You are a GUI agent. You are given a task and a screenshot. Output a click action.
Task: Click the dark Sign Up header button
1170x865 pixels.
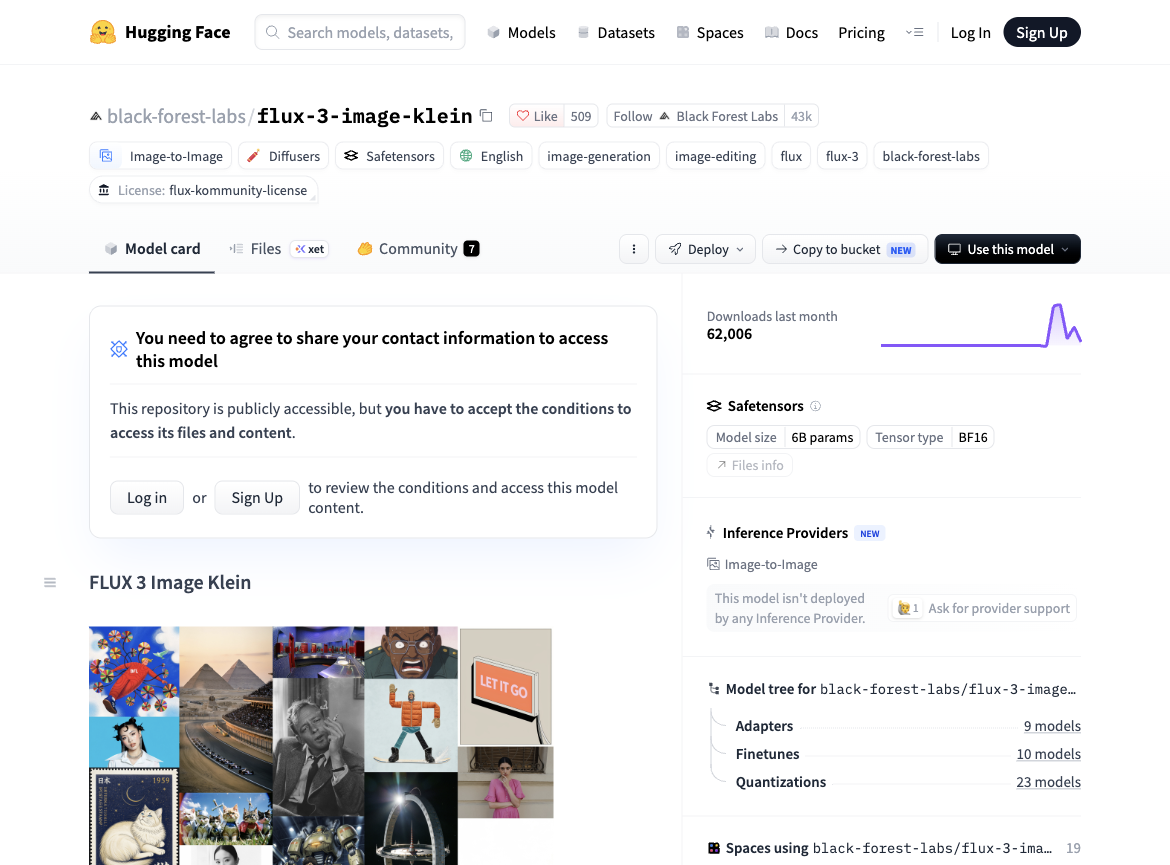[1042, 32]
